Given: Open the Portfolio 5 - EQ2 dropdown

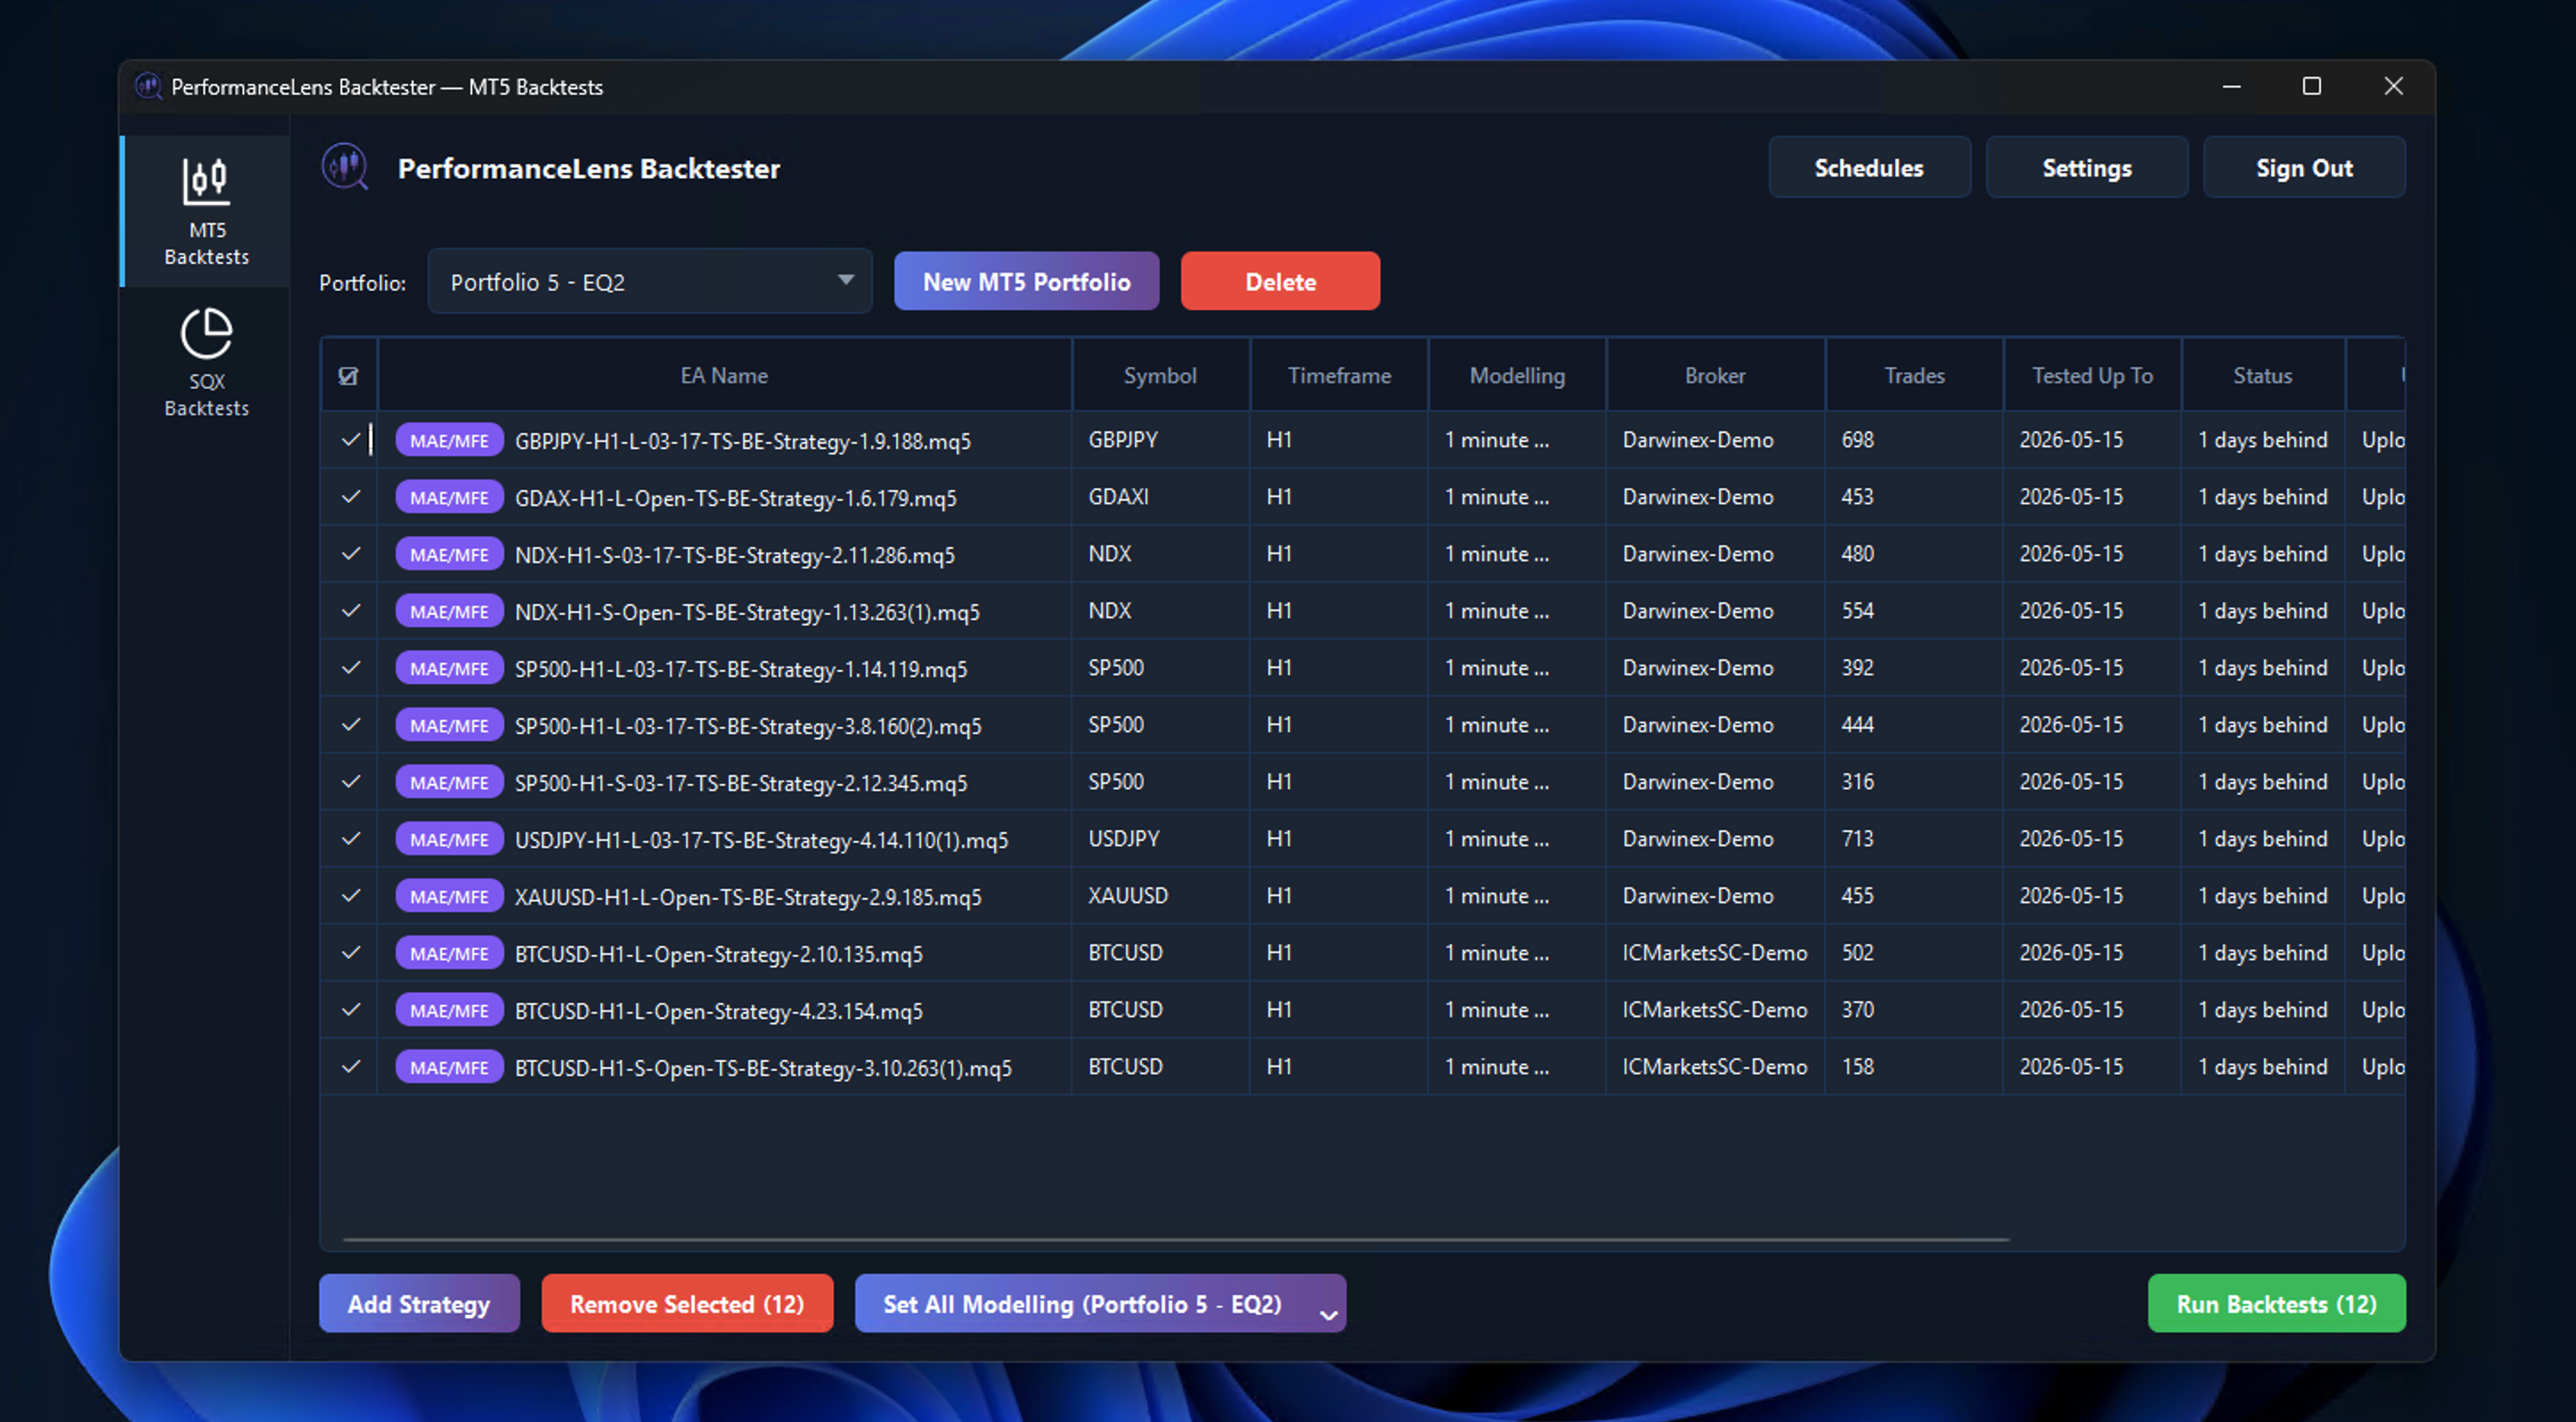Looking at the screenshot, I should [x=650, y=282].
